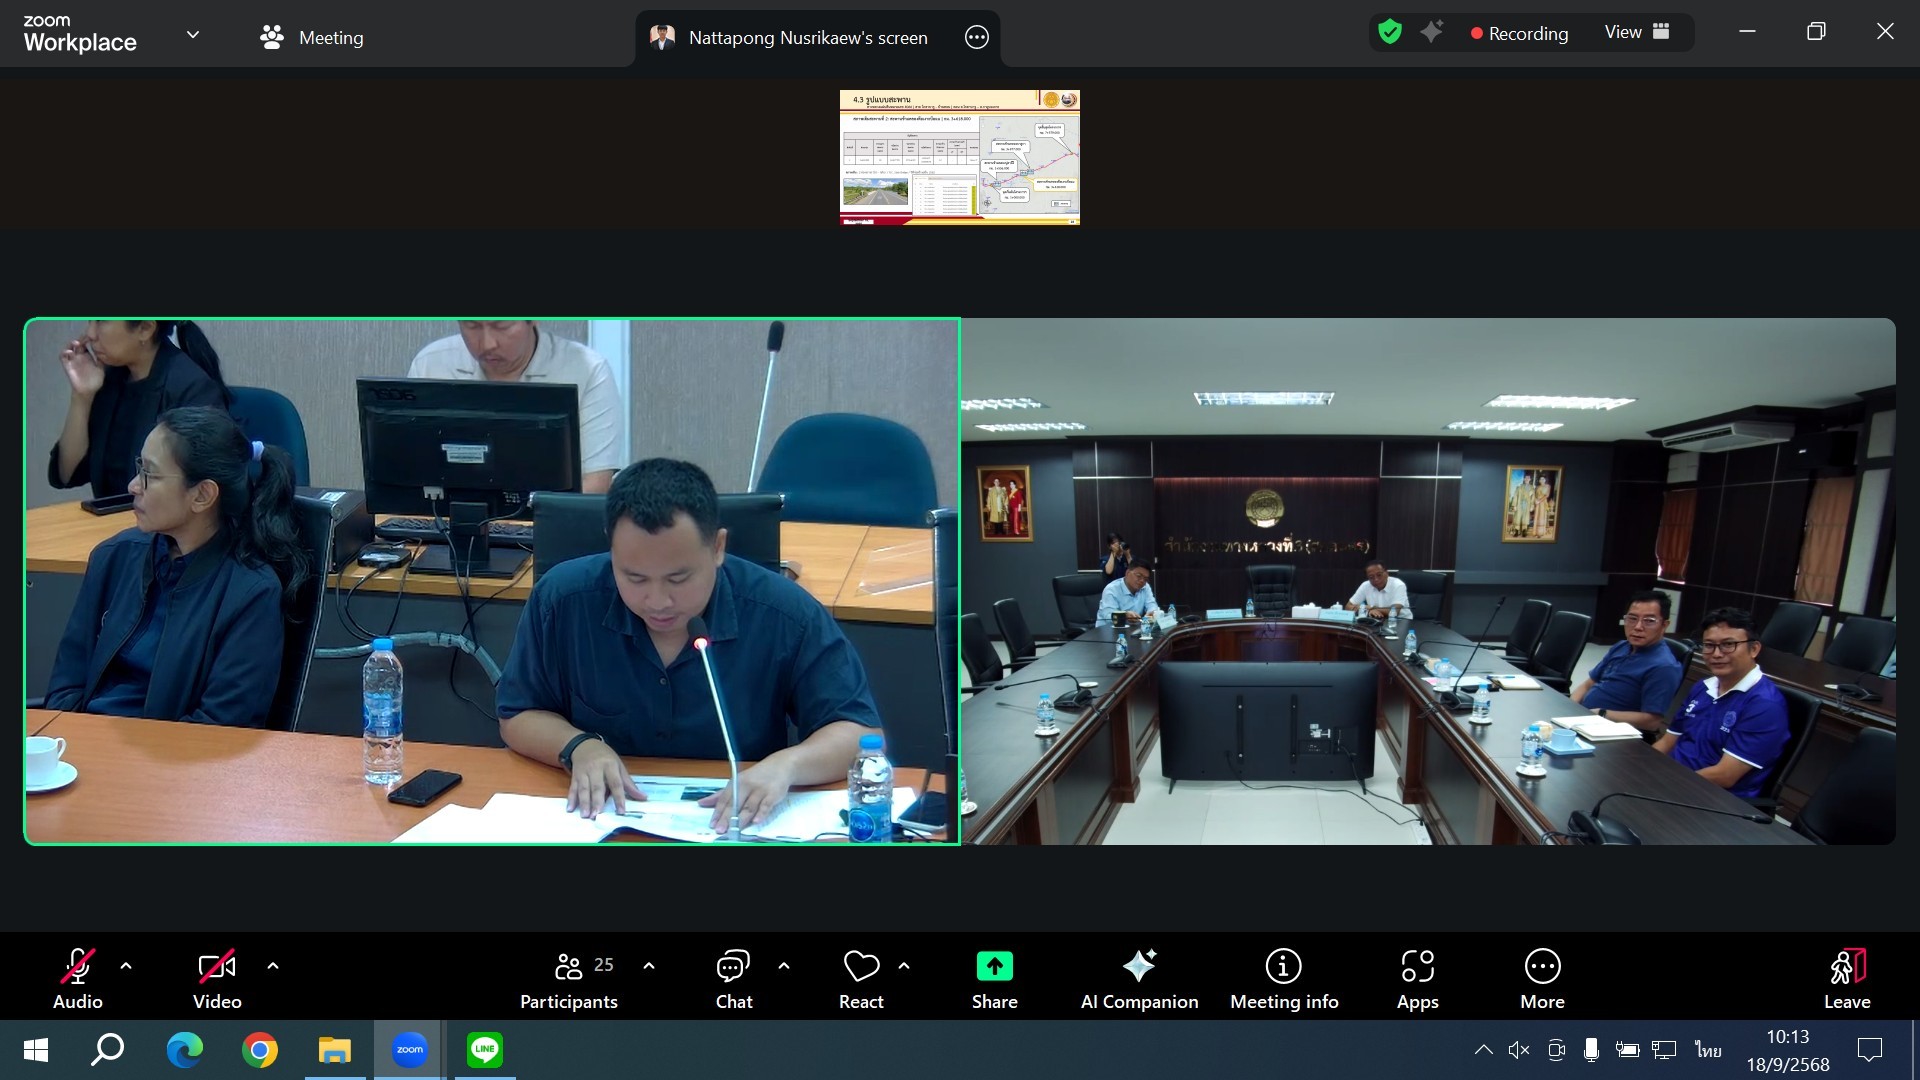Switch to the Meeting tab
Image resolution: width=1920 pixels, height=1080 pixels.
(x=312, y=38)
